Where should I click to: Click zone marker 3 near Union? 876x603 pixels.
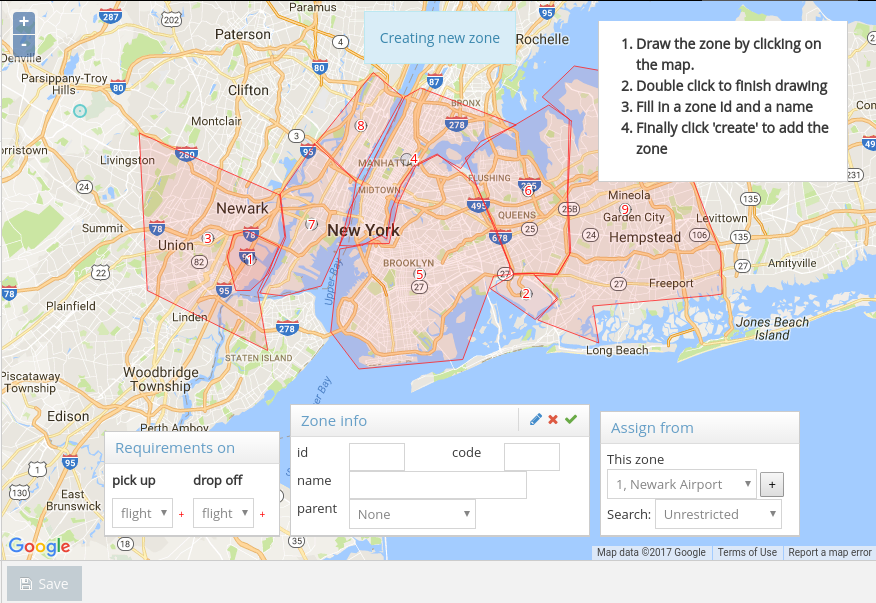(x=207, y=239)
